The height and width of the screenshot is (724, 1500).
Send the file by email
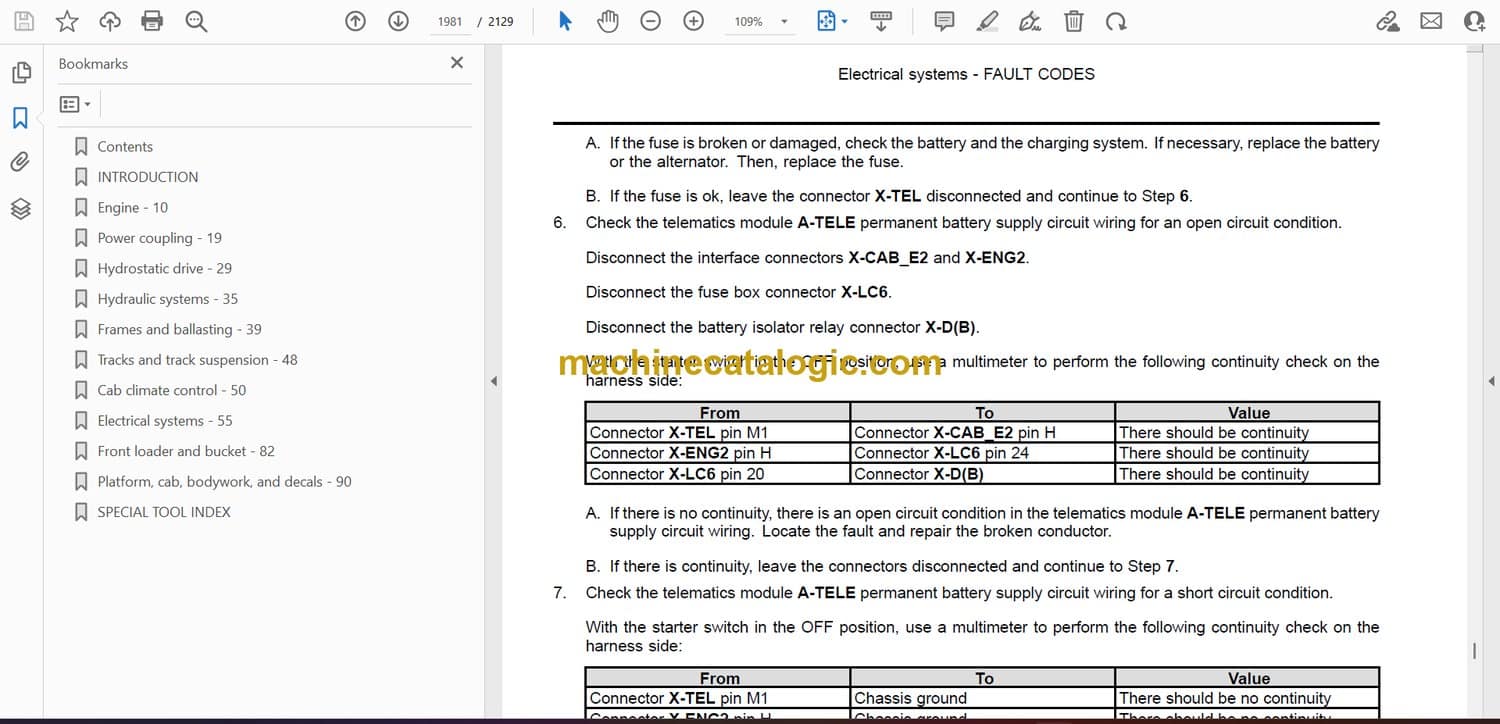(1431, 21)
